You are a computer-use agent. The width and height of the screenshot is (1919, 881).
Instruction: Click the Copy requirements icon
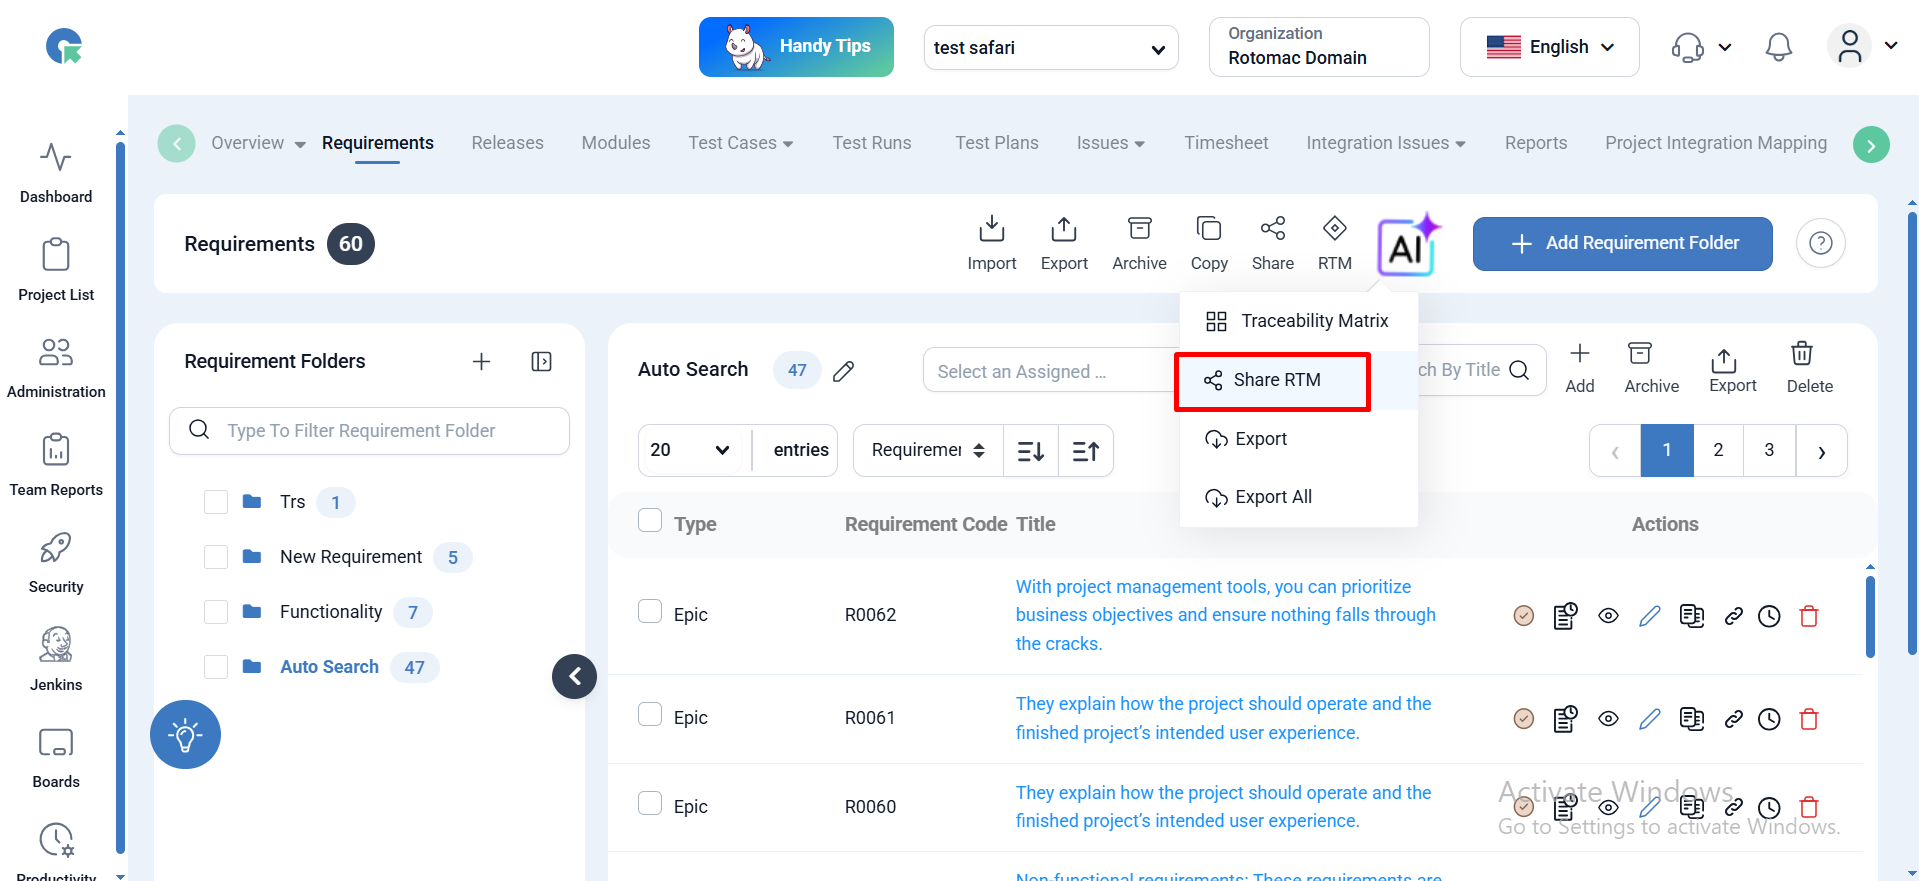[1208, 242]
